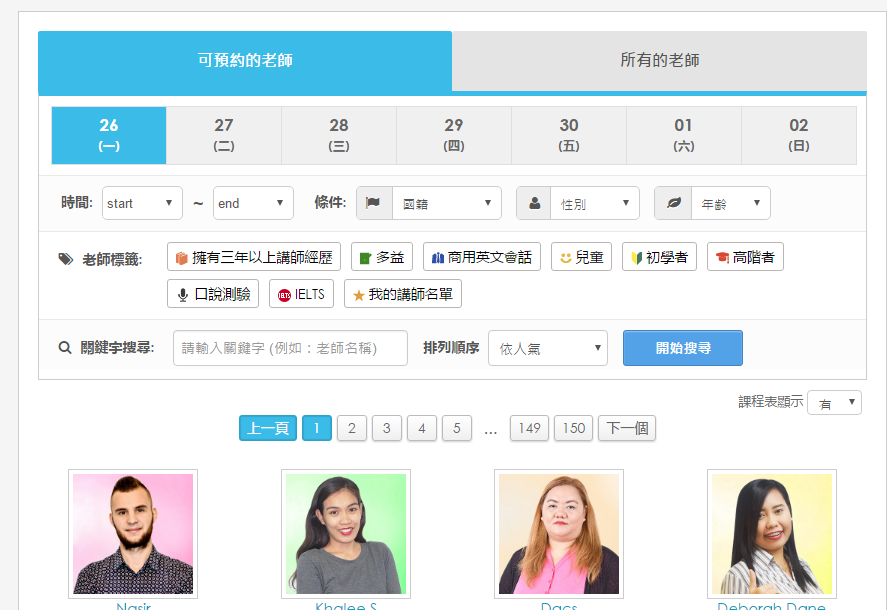Select the 兒童 smiley tag

click(x=580, y=257)
